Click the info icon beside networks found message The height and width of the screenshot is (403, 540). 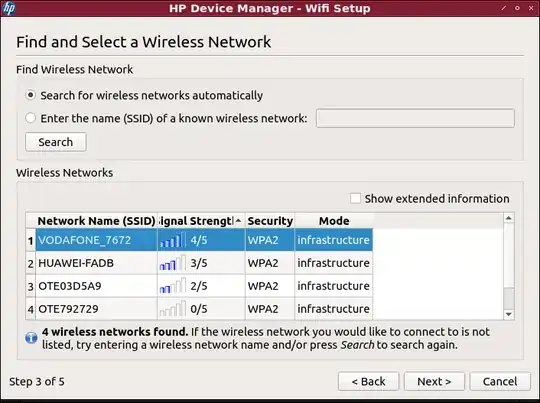click(31, 338)
